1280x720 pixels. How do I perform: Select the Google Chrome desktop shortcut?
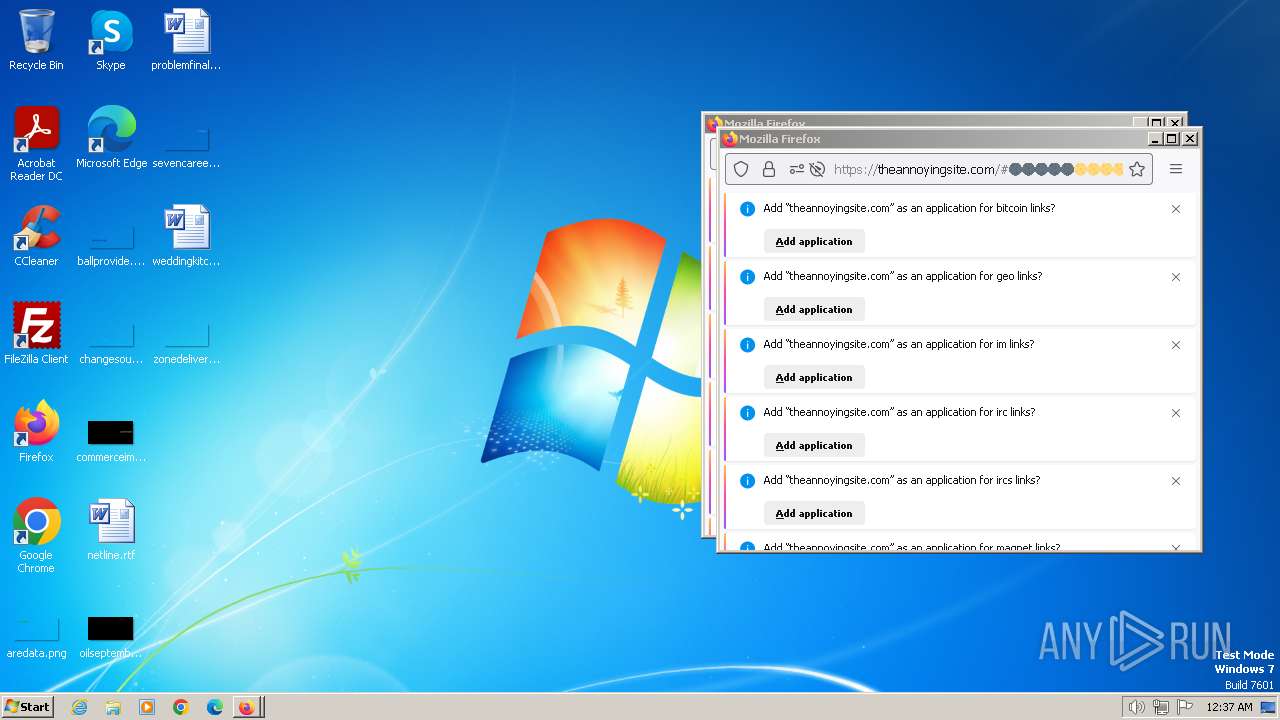36,536
